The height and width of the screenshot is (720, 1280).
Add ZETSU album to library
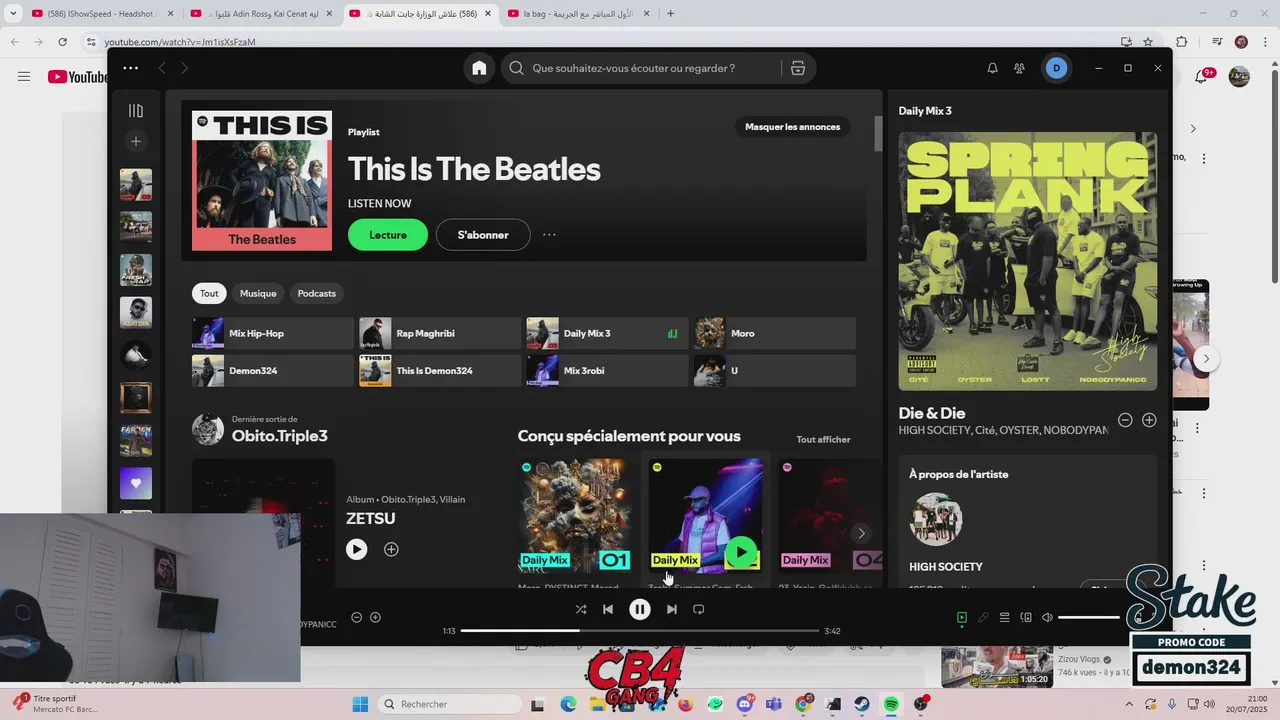point(391,549)
